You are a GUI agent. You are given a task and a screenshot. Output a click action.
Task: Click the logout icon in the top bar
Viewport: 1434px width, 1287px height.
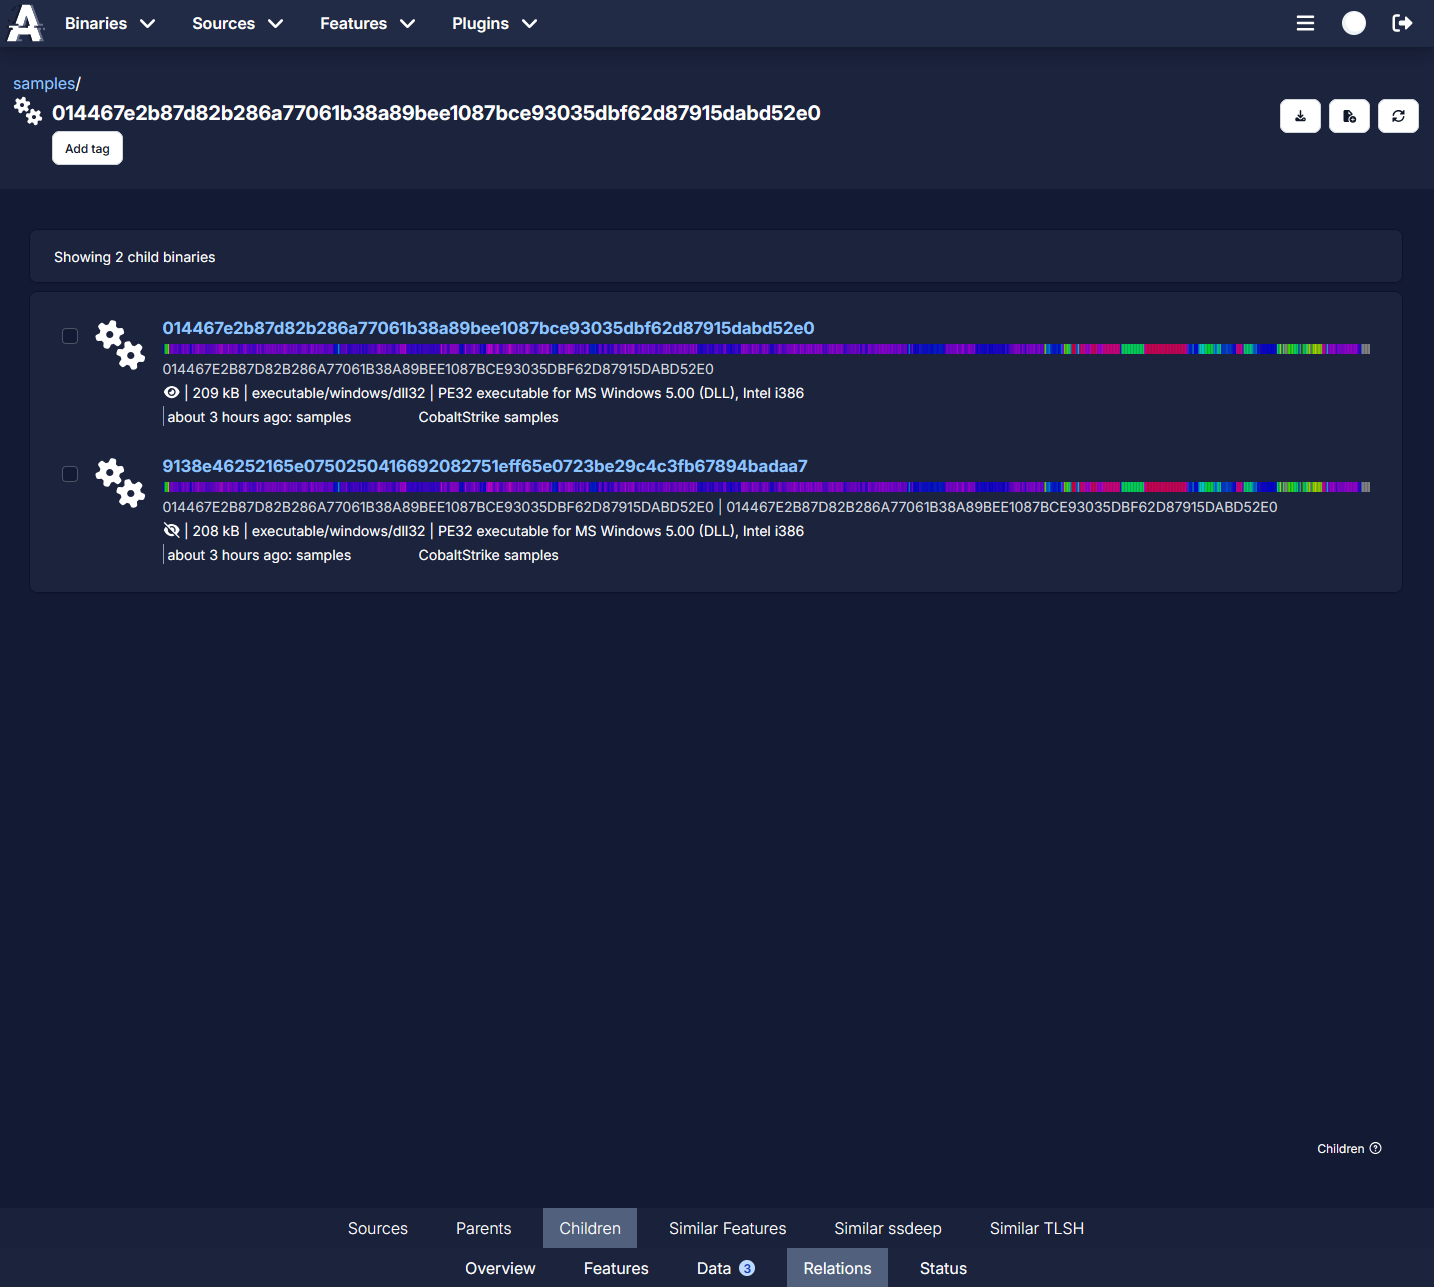click(x=1403, y=23)
